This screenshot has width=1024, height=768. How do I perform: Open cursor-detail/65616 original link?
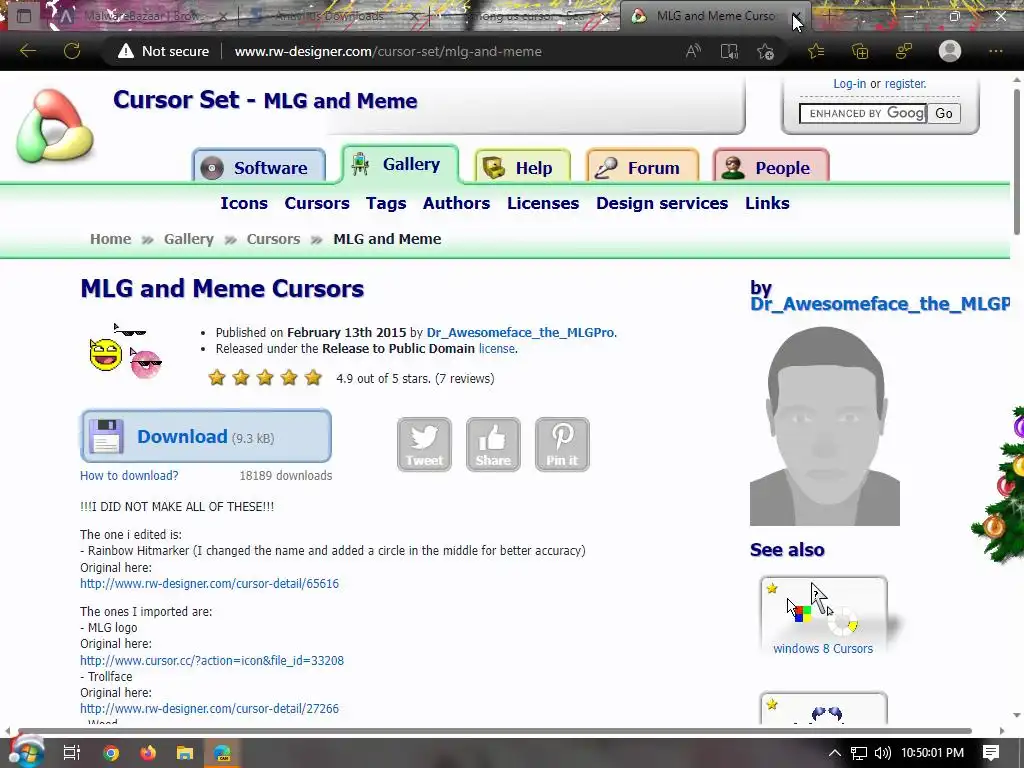(x=209, y=583)
